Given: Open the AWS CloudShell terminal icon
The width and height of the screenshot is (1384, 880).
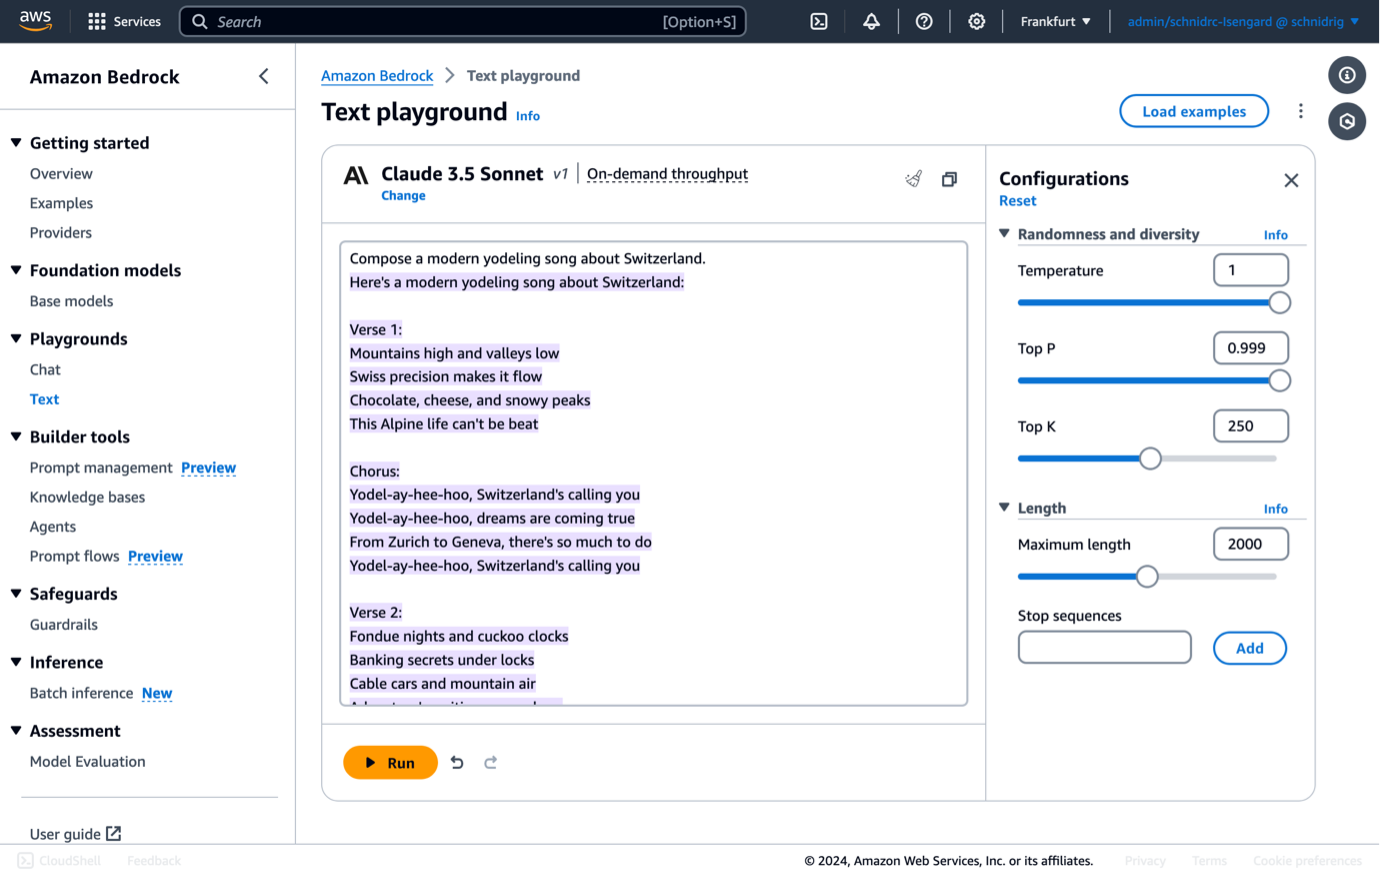Looking at the screenshot, I should pos(819,21).
